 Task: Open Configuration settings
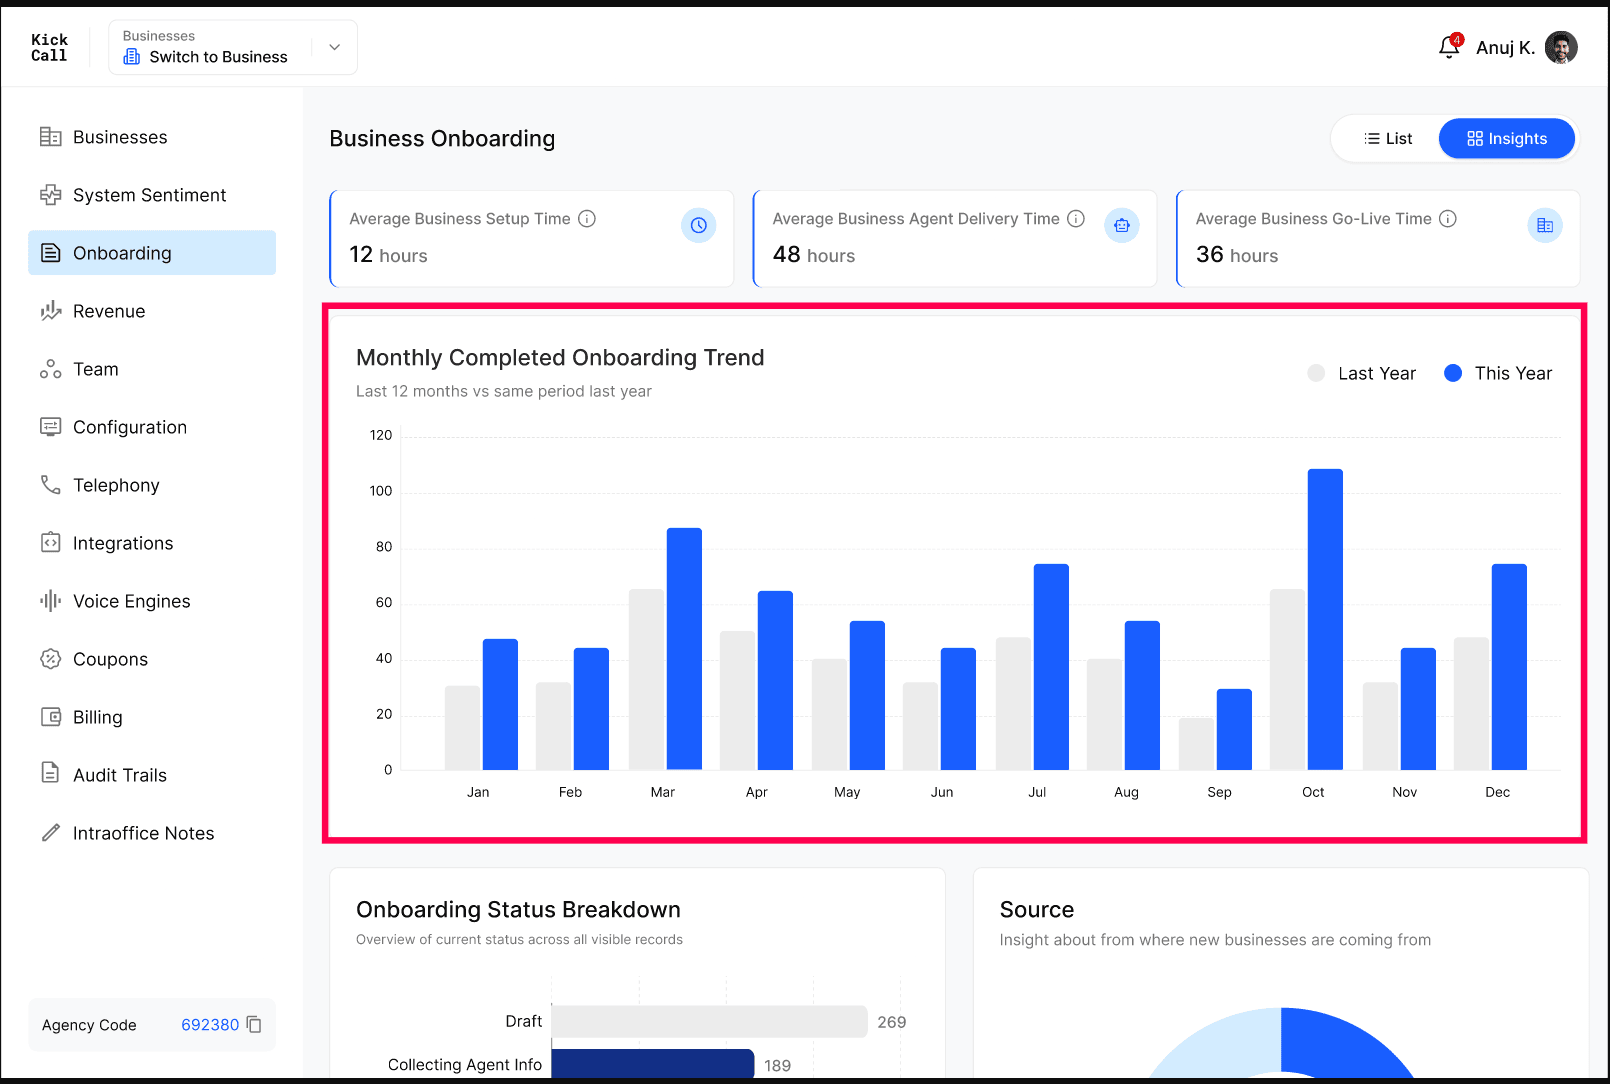[152, 427]
